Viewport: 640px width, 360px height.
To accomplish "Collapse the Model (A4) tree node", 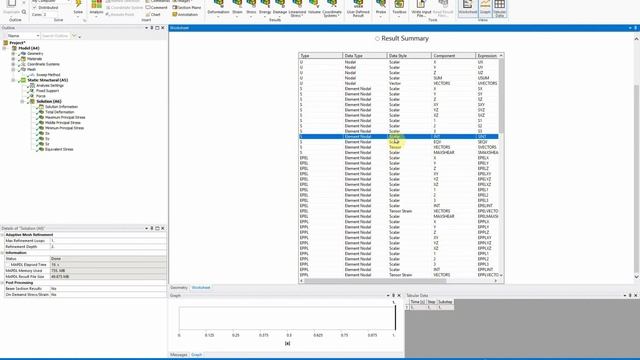I will (x=4, y=48).
